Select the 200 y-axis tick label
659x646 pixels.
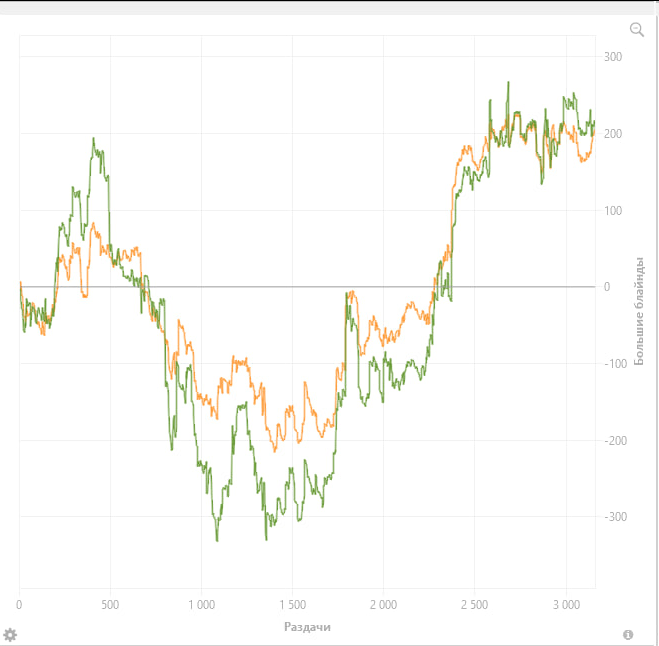pyautogui.click(x=613, y=134)
